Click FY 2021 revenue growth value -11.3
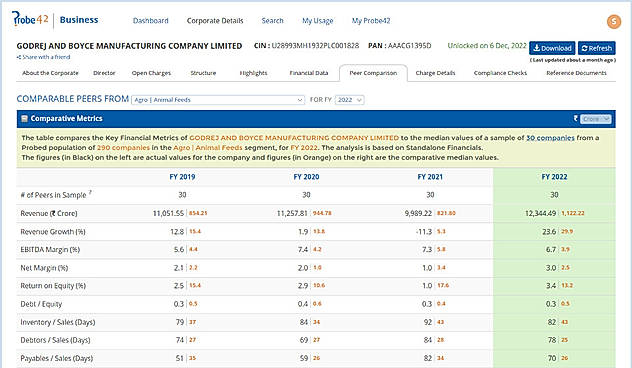Screen dimensions: 632x368 coord(423,232)
